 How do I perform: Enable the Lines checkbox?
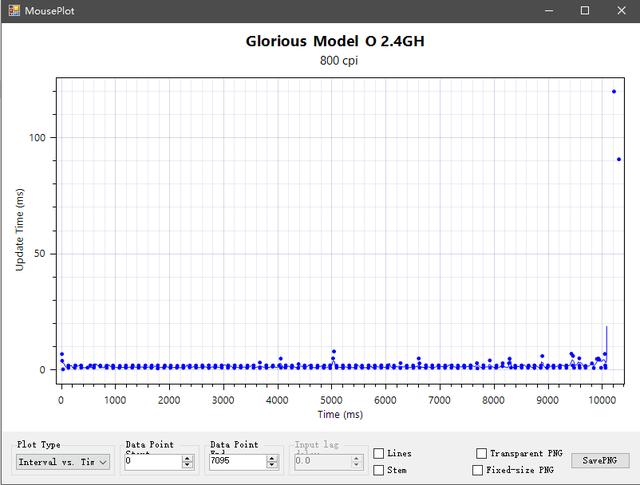point(379,453)
